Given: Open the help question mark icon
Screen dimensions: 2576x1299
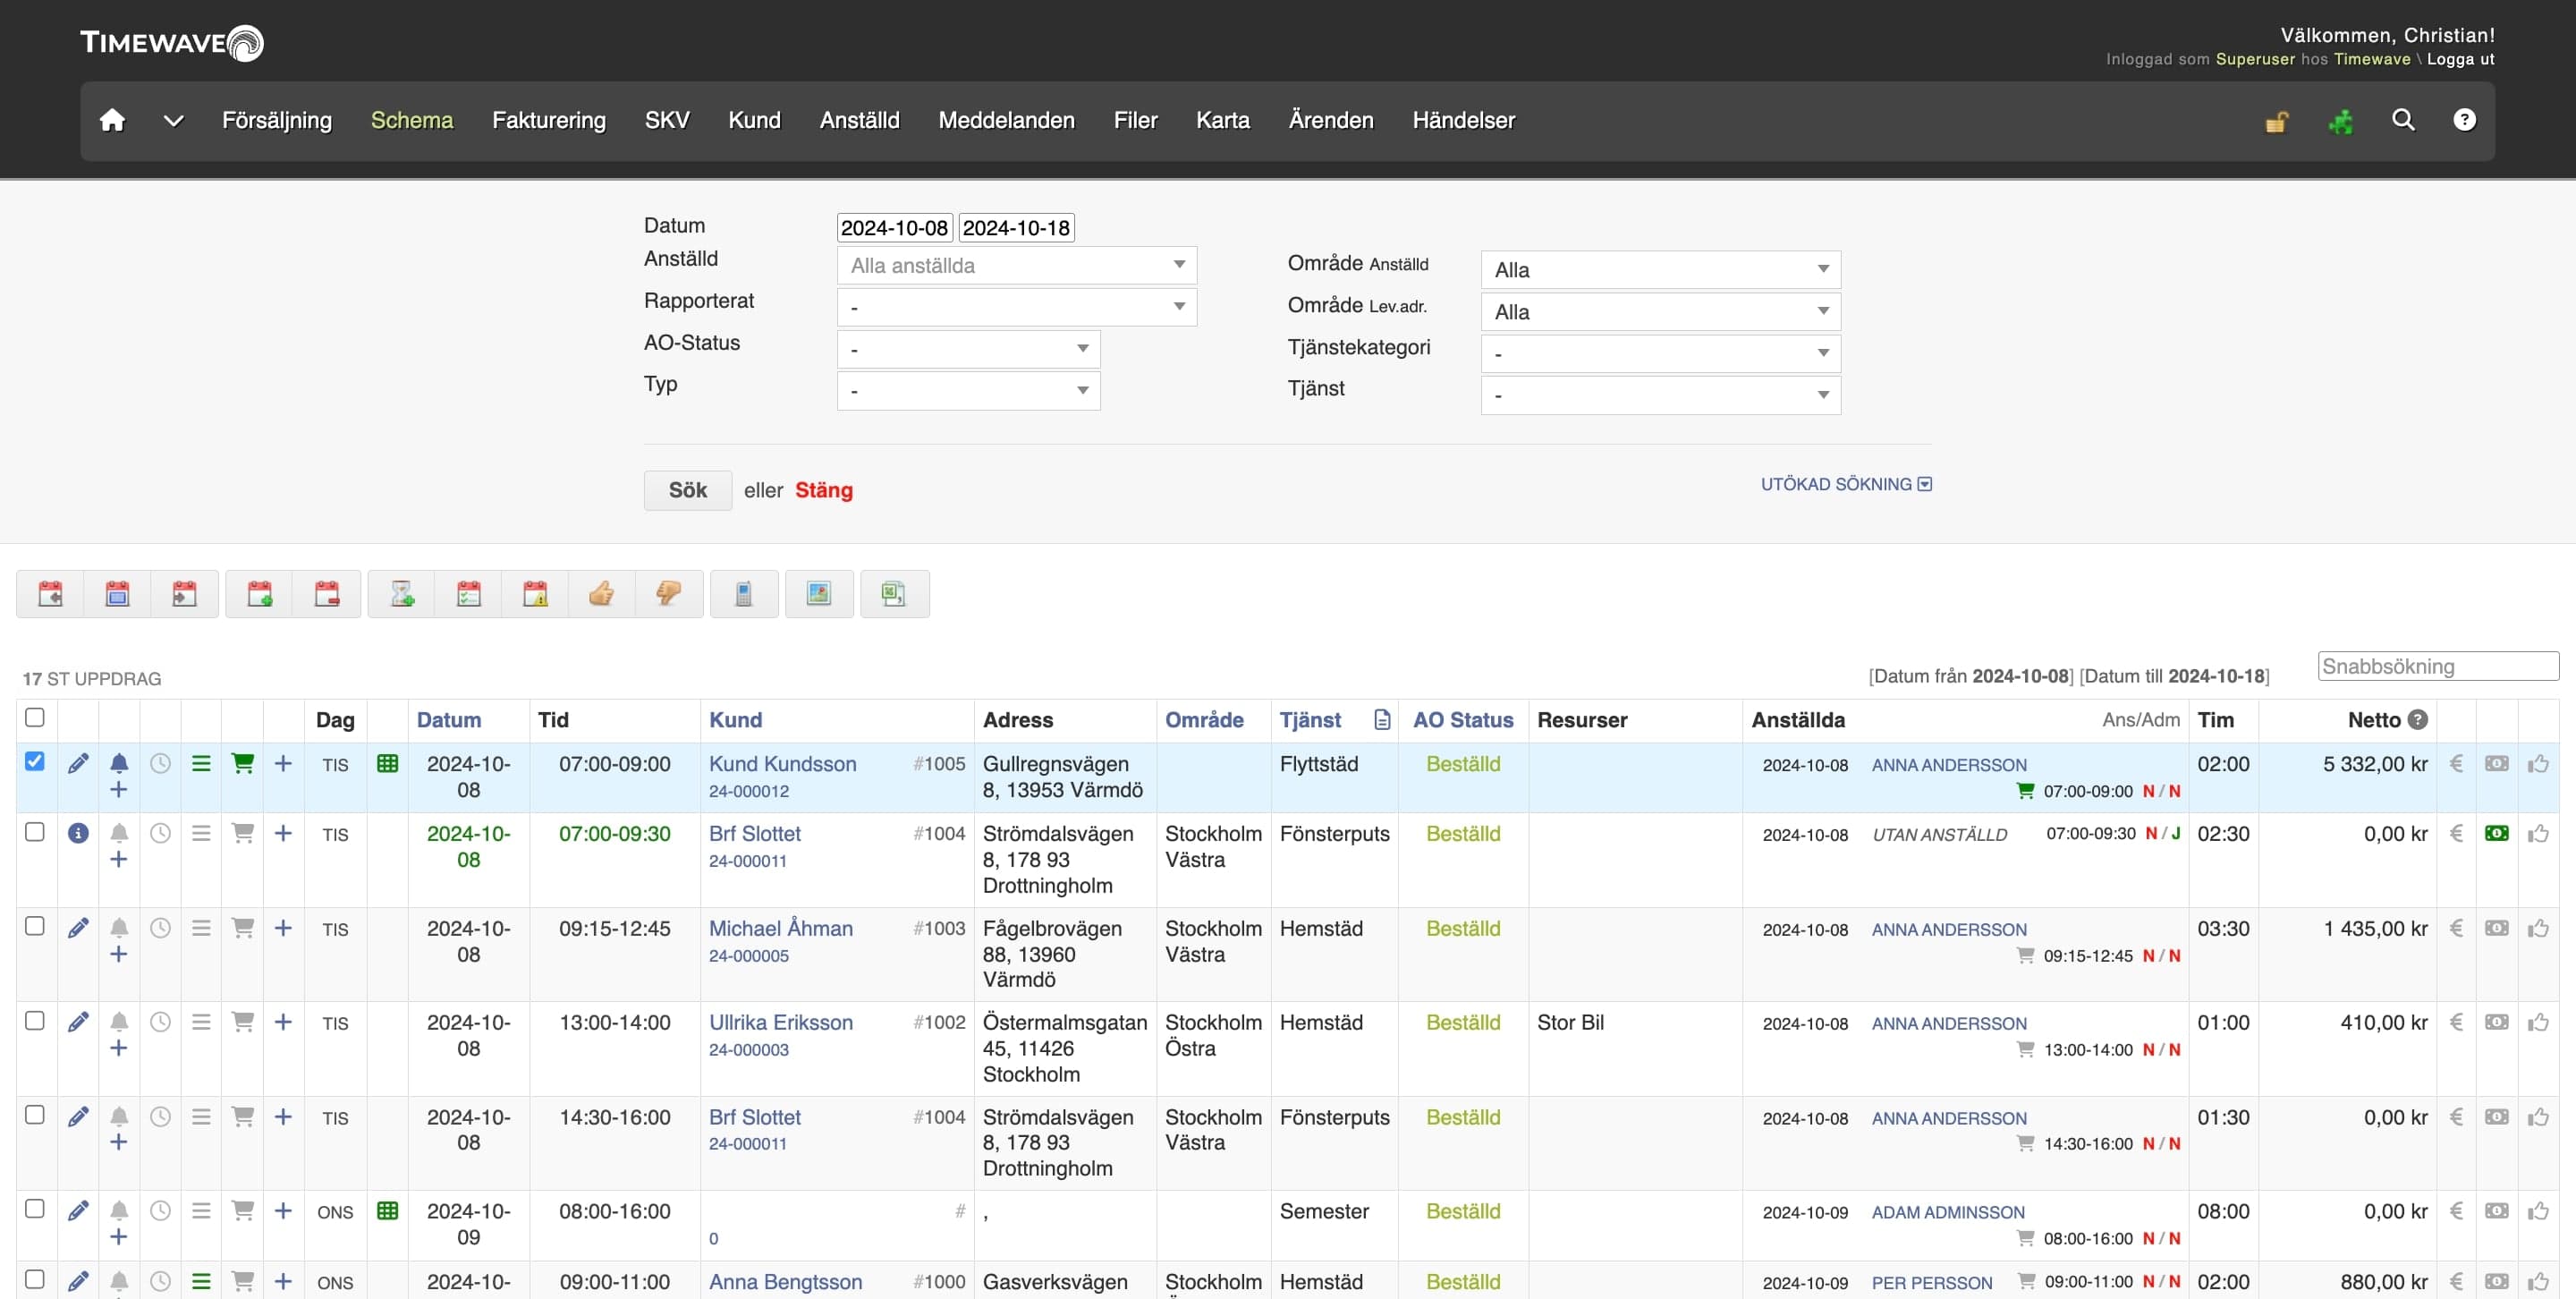Looking at the screenshot, I should pos(2465,120).
